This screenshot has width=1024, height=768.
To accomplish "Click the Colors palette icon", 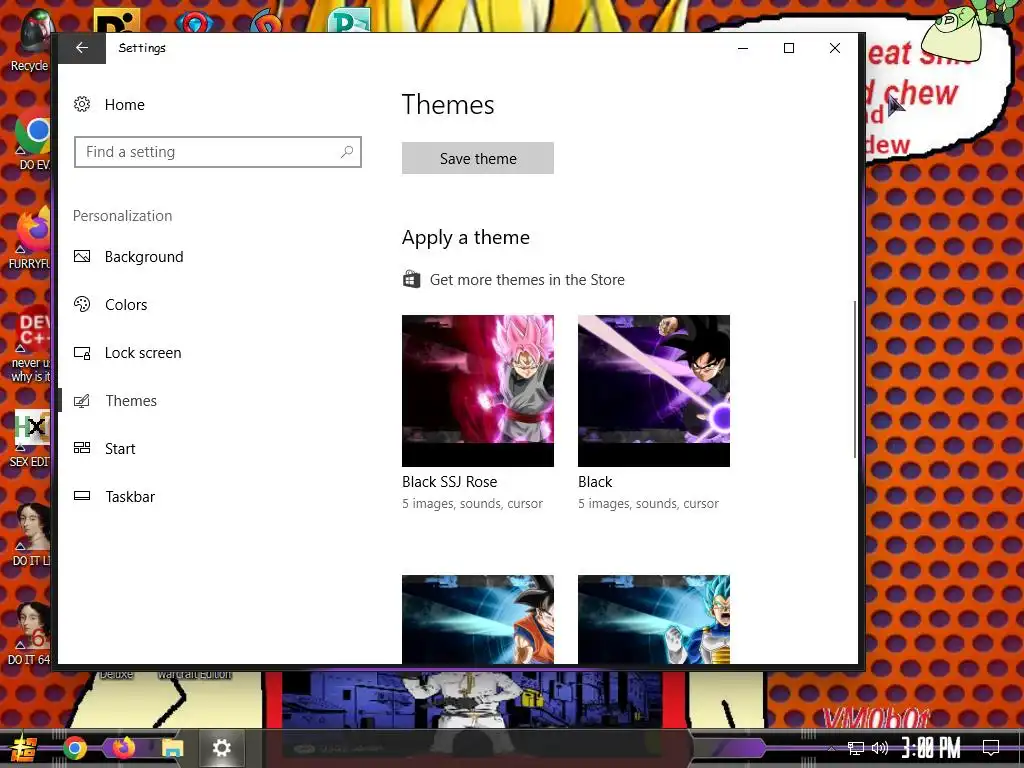I will click(82, 304).
